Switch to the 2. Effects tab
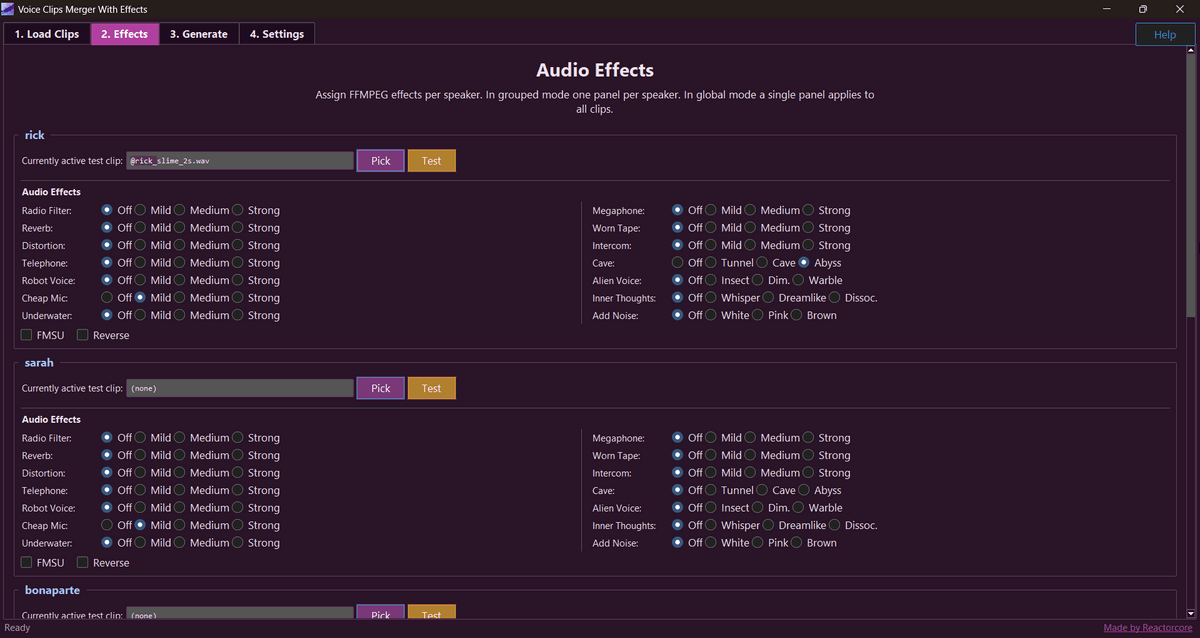 (x=124, y=34)
